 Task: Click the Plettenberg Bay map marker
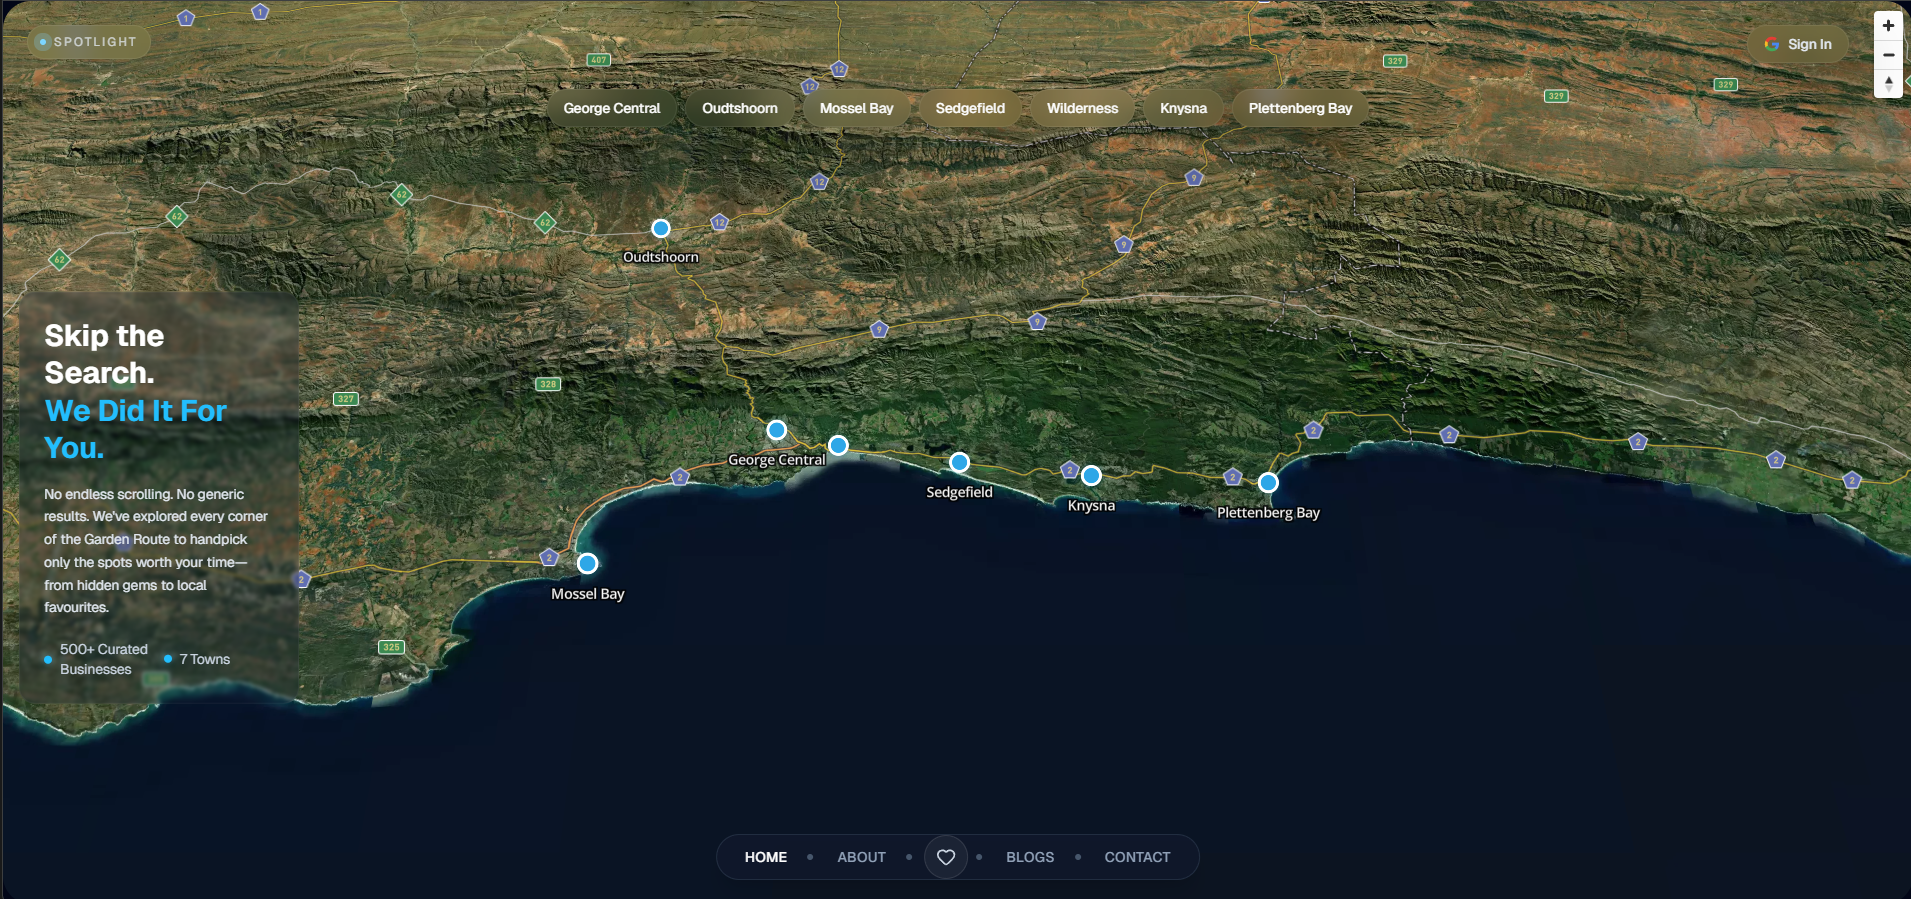click(x=1268, y=483)
